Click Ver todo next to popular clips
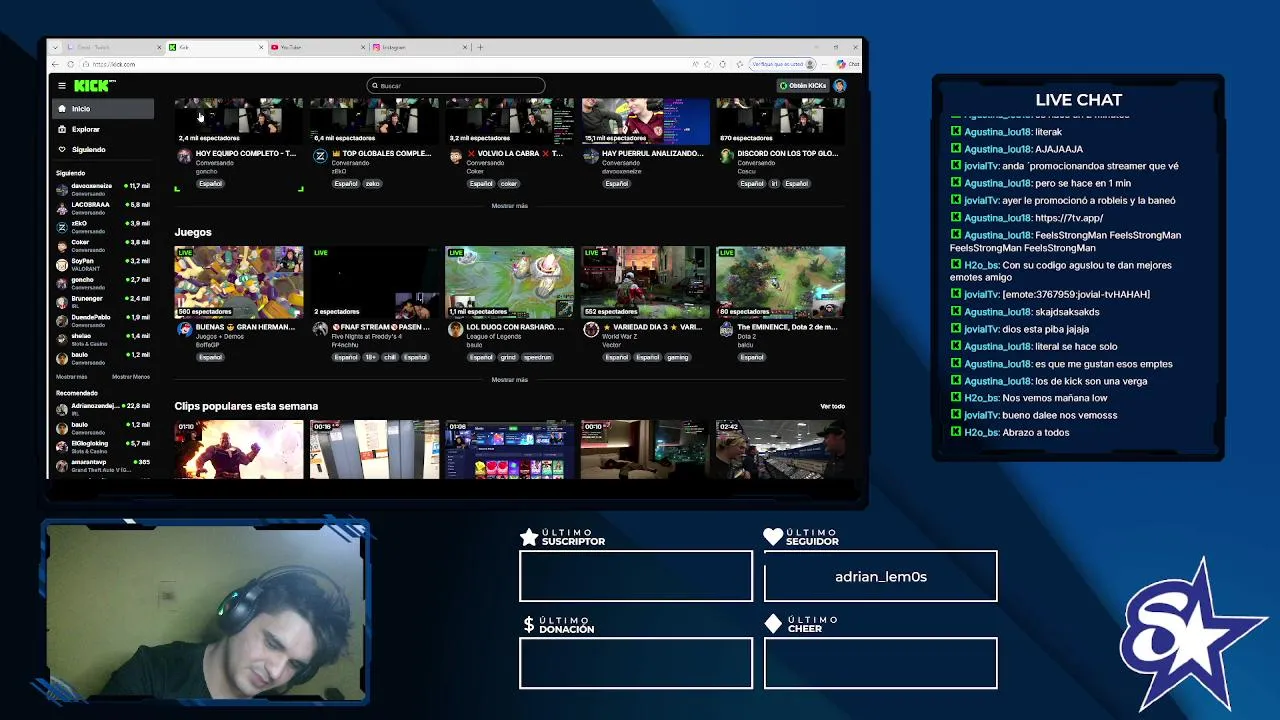 [832, 407]
